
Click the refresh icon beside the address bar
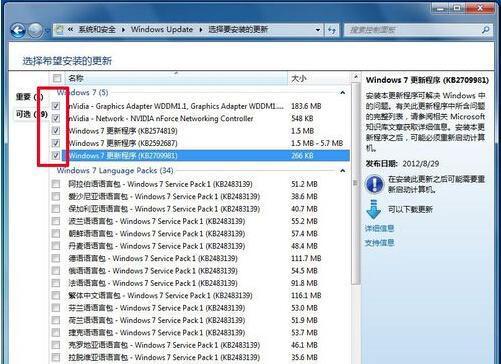tap(332, 30)
